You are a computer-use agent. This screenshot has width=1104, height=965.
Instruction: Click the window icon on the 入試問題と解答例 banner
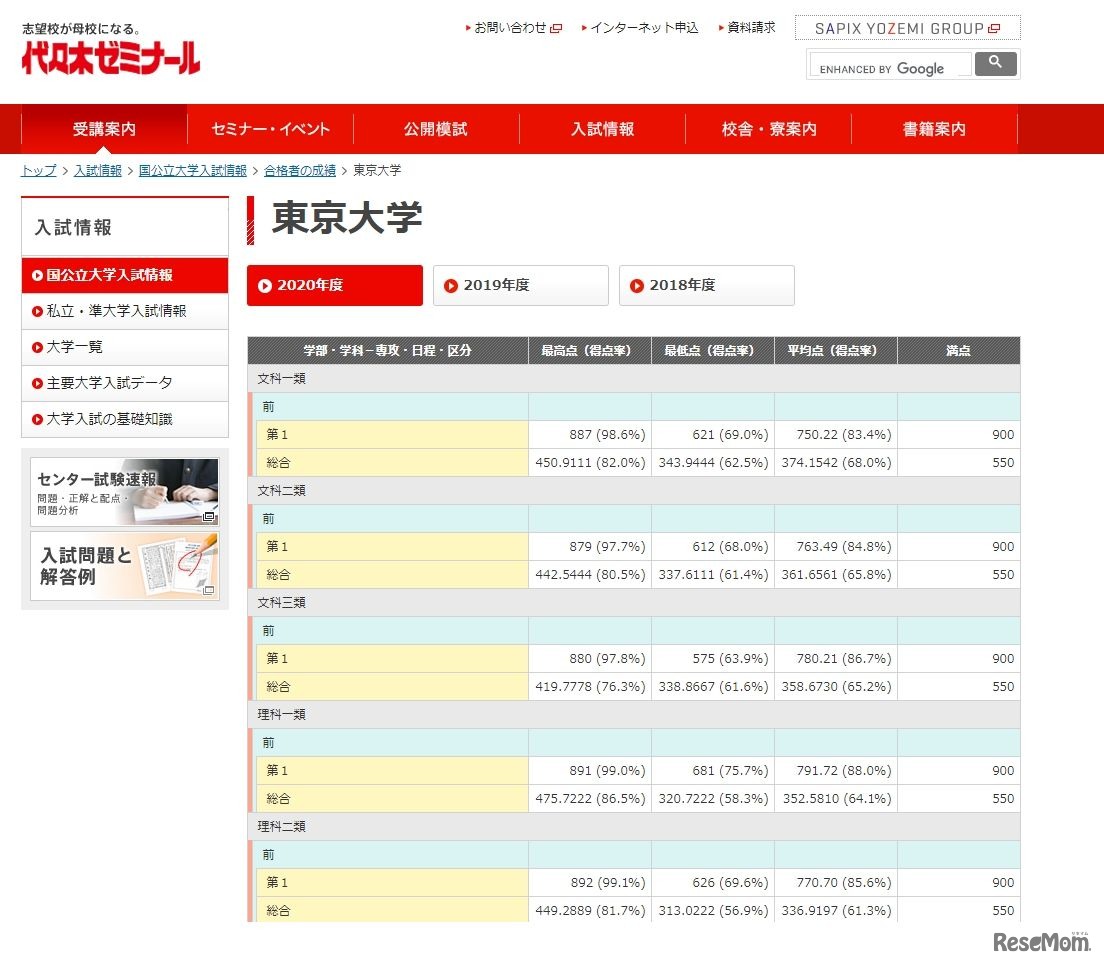tap(208, 588)
